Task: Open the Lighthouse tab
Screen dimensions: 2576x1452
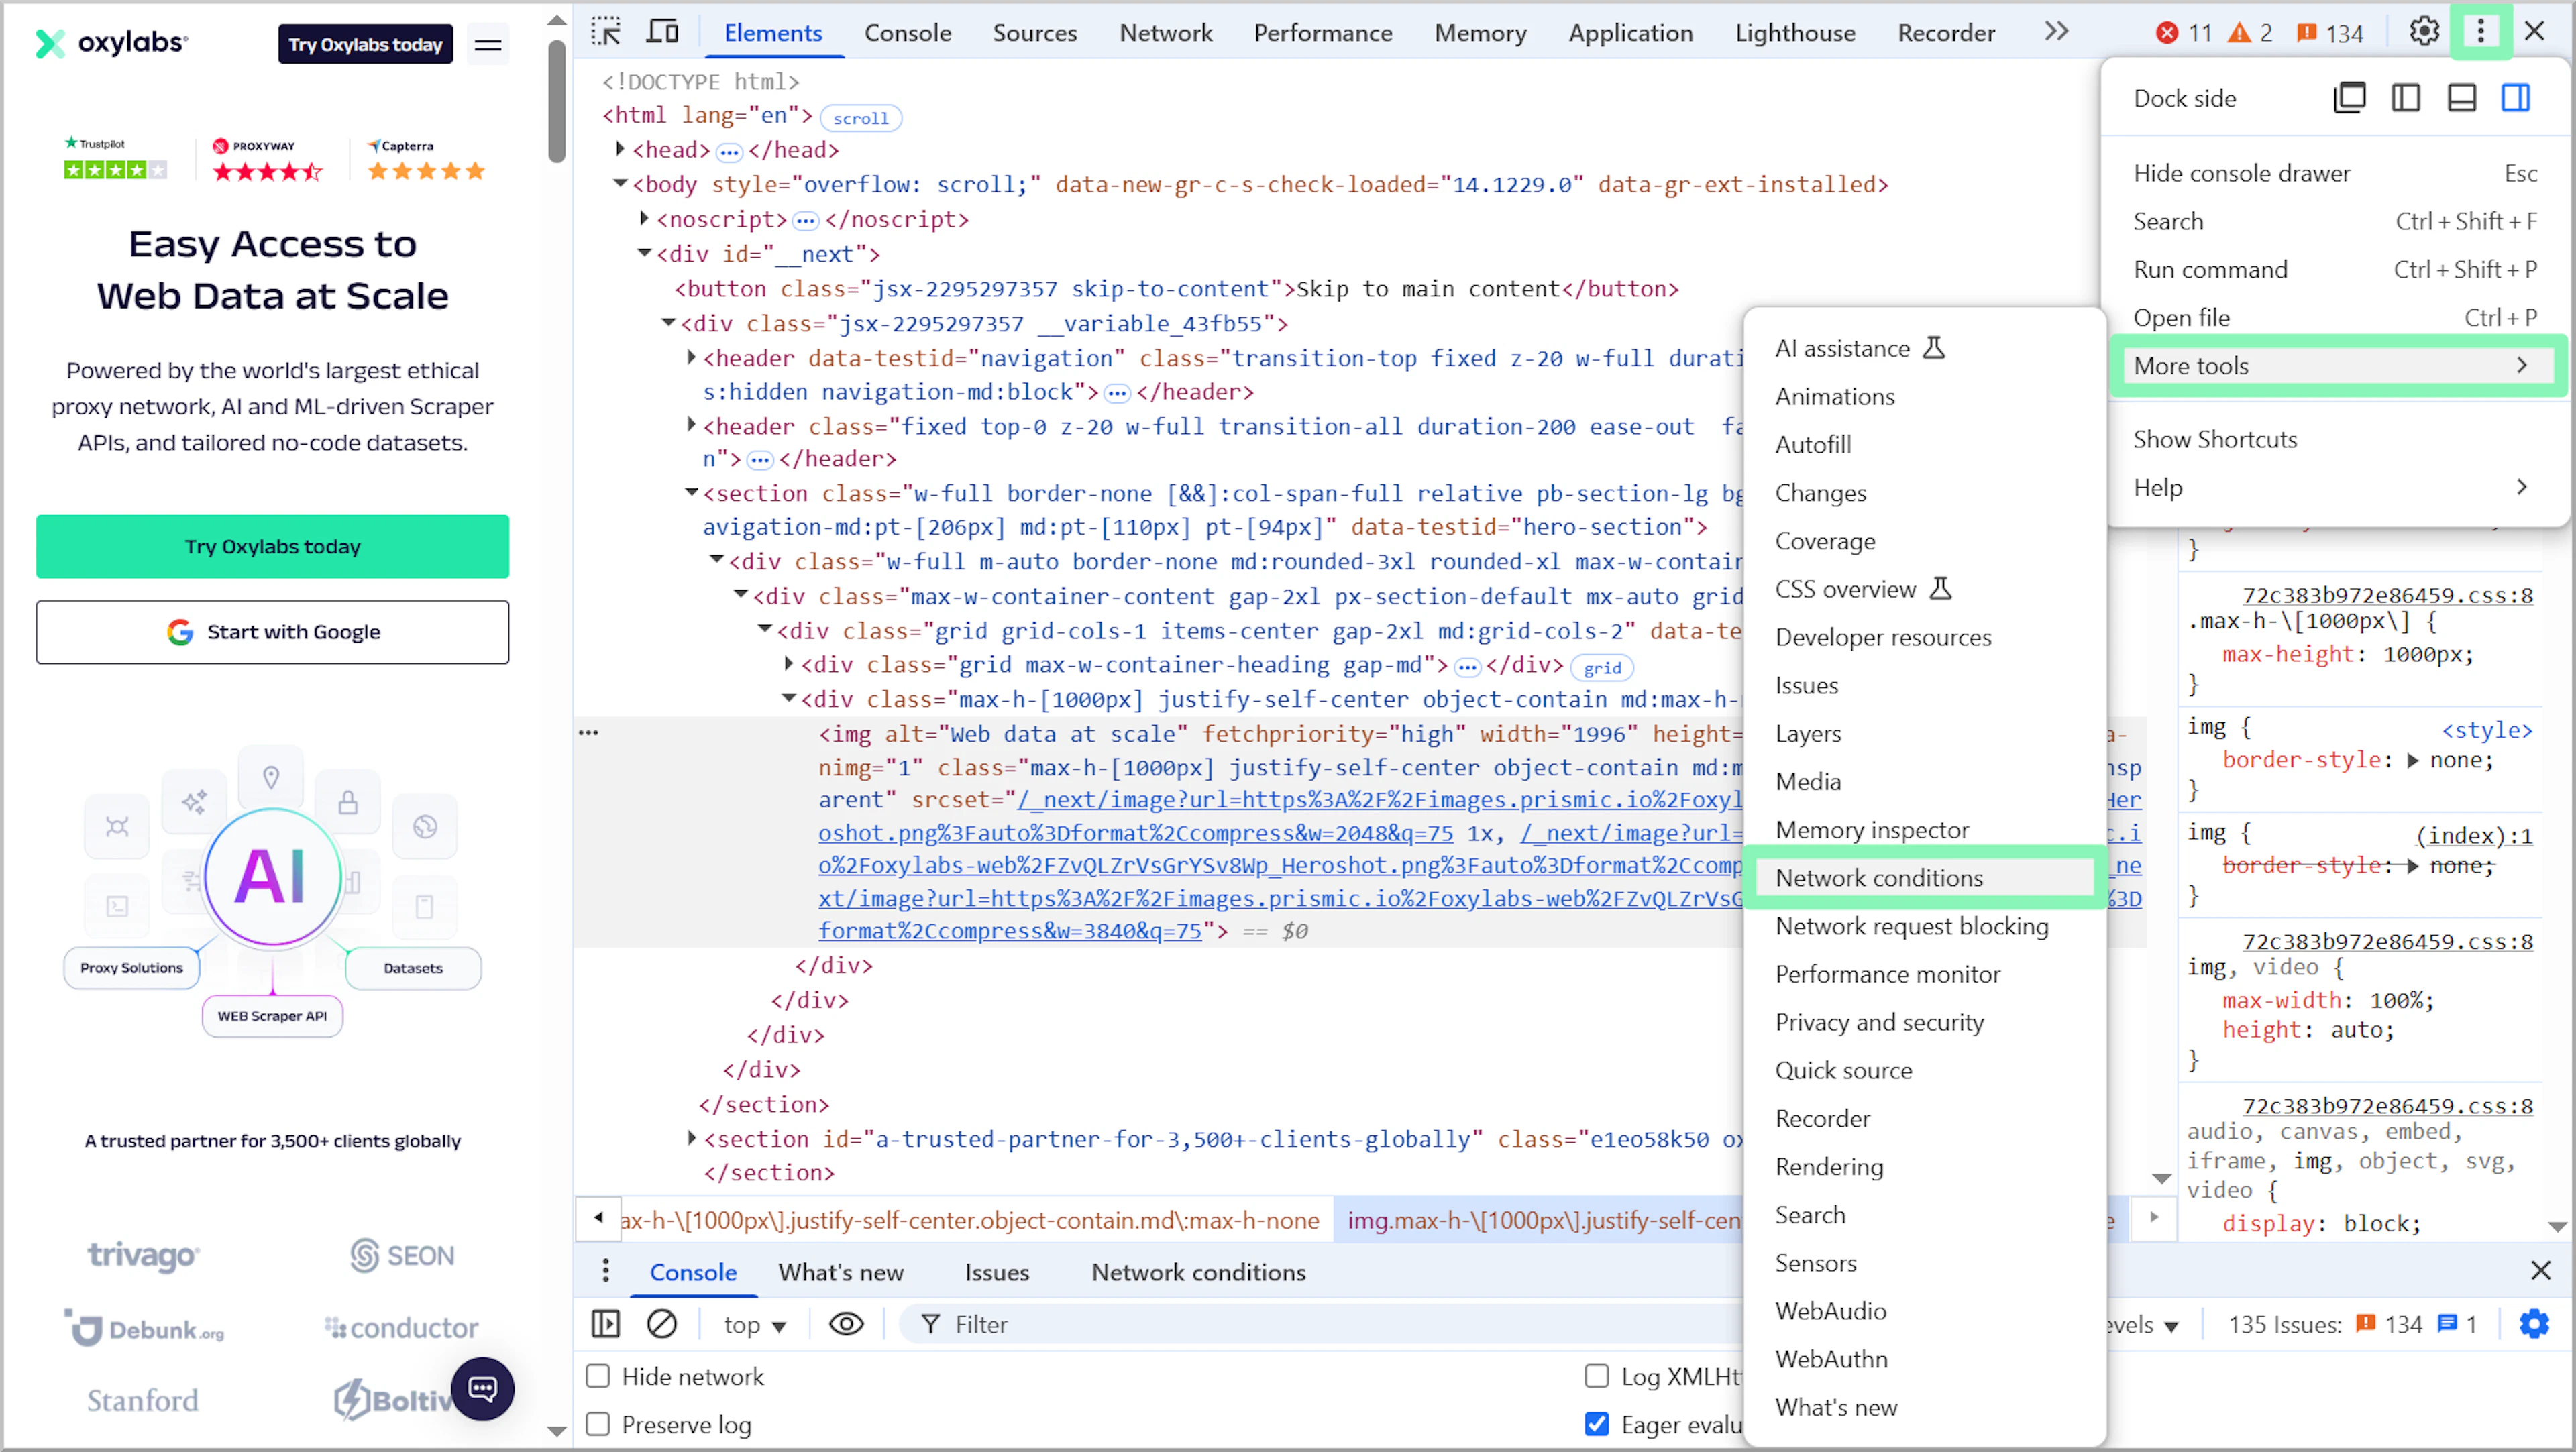Action: click(x=1795, y=33)
